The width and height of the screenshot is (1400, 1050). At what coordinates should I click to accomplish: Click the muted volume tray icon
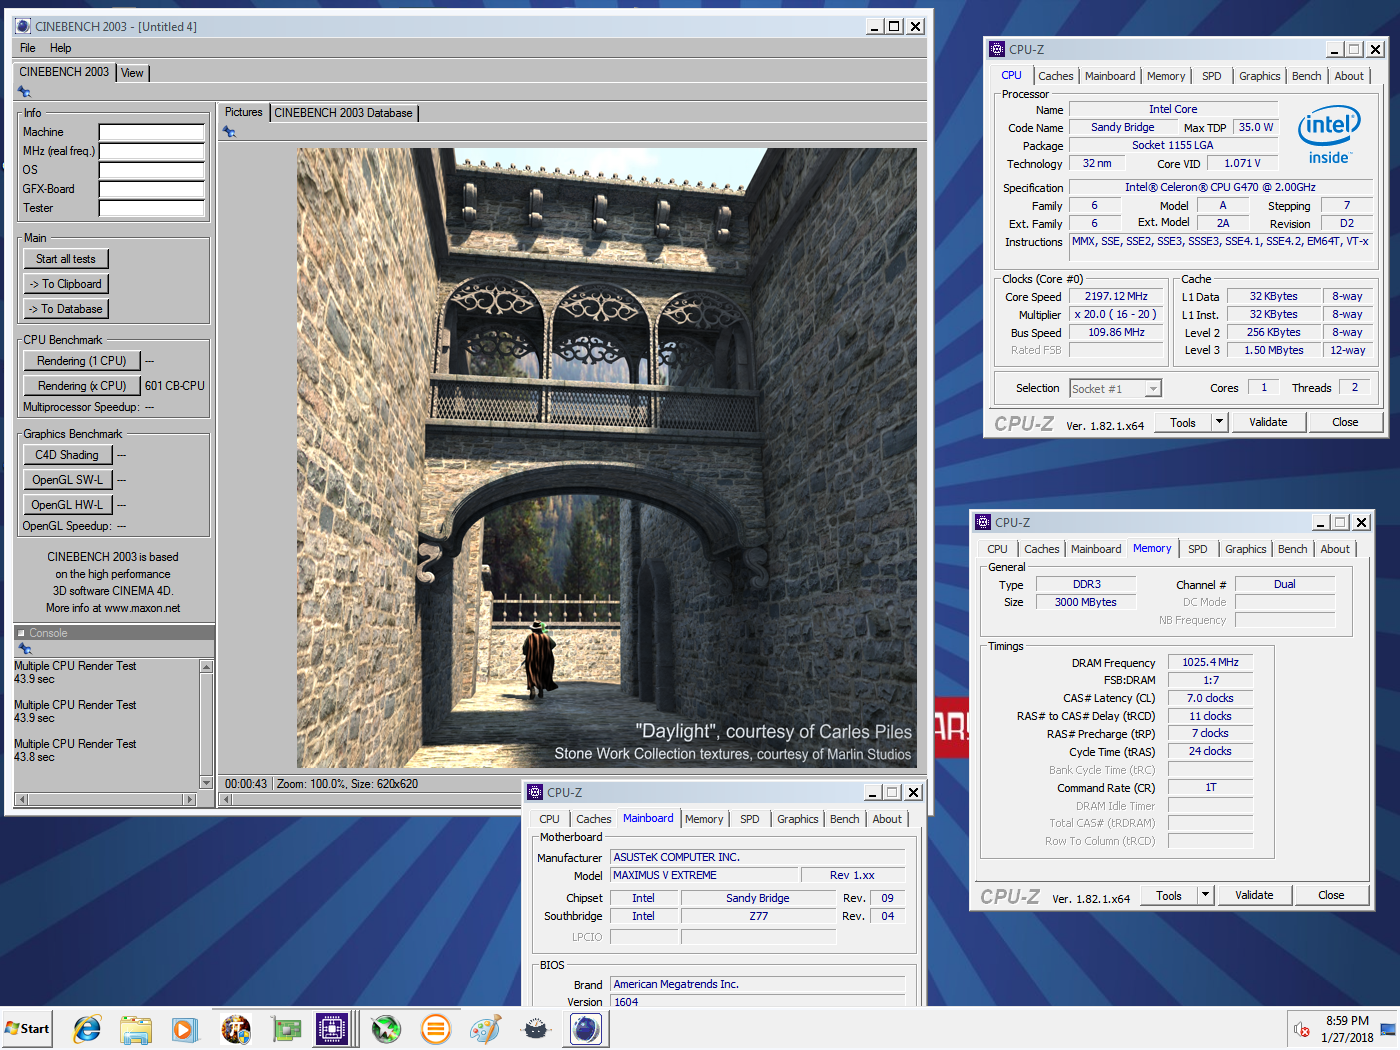1301,1029
